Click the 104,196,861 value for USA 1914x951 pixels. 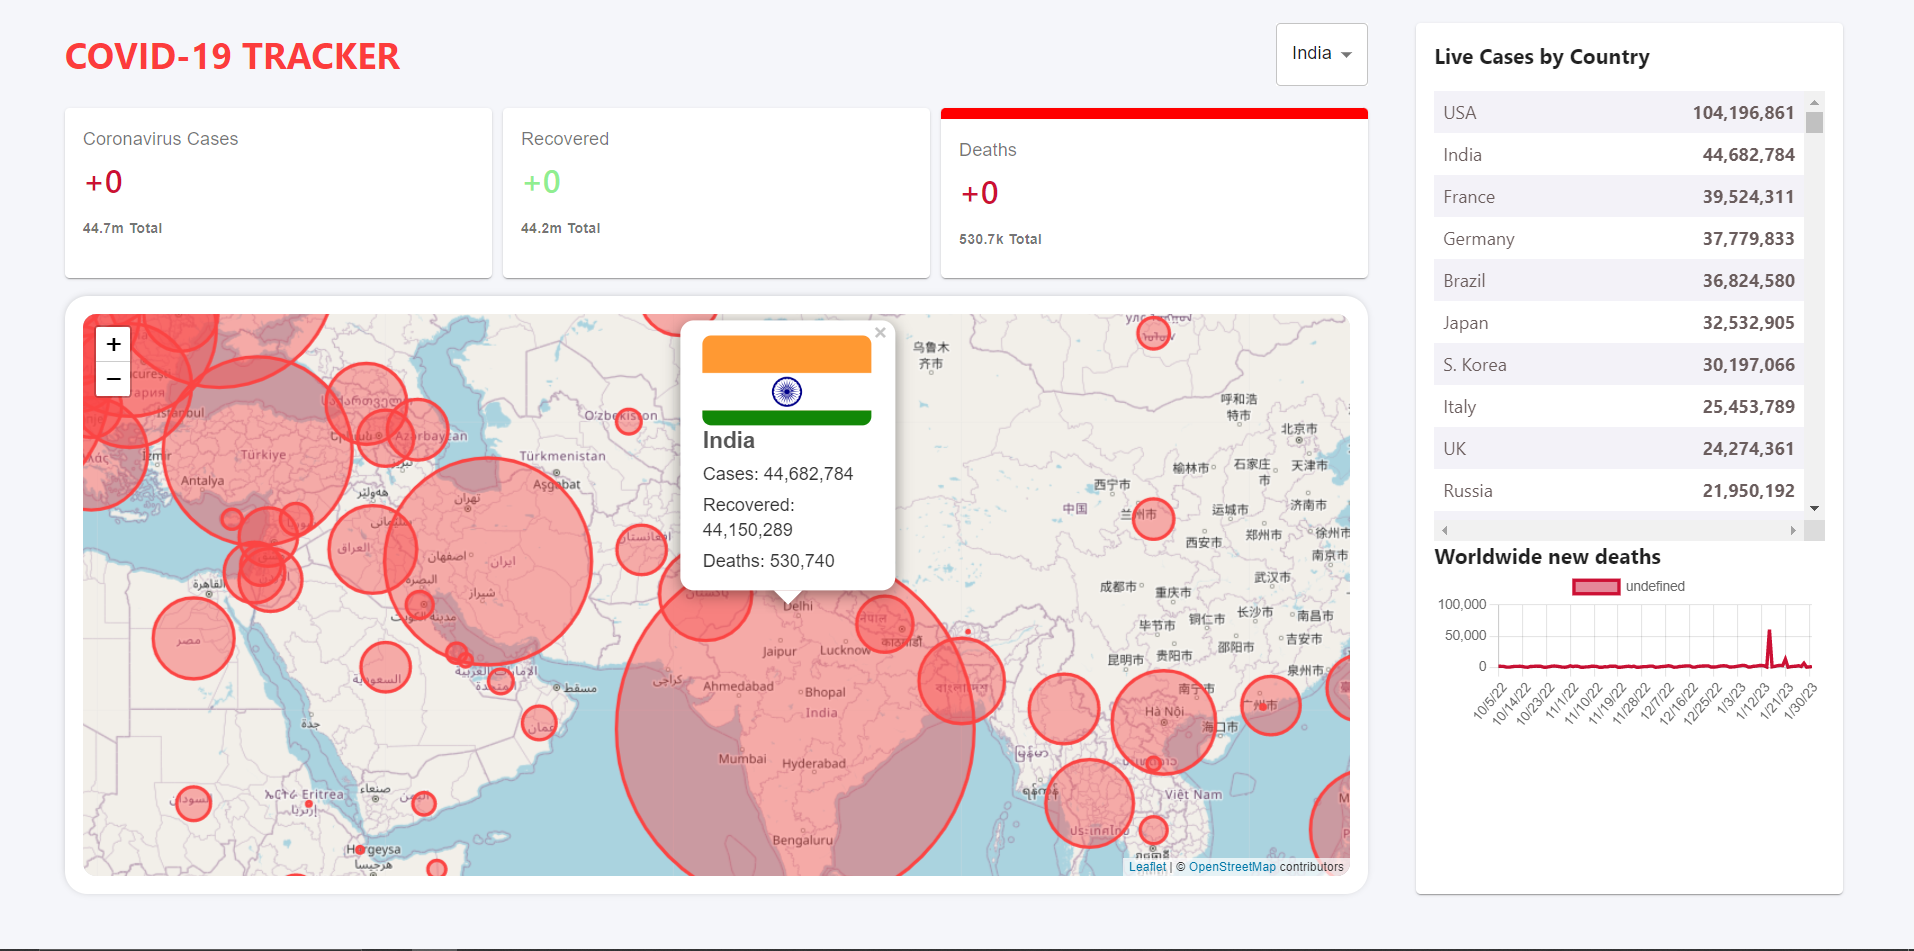[1743, 113]
